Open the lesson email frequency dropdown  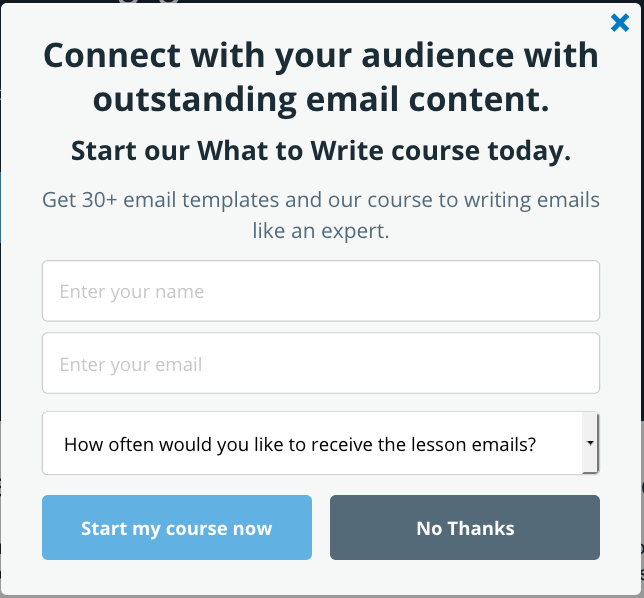321,443
